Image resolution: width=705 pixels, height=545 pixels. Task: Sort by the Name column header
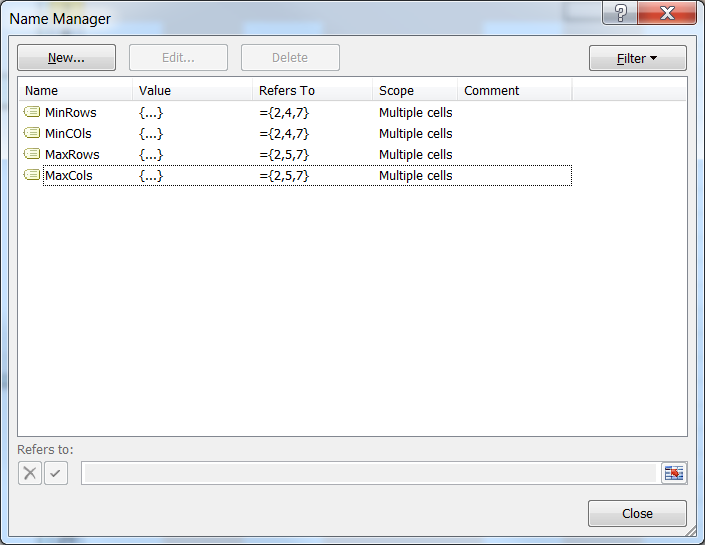(x=75, y=90)
